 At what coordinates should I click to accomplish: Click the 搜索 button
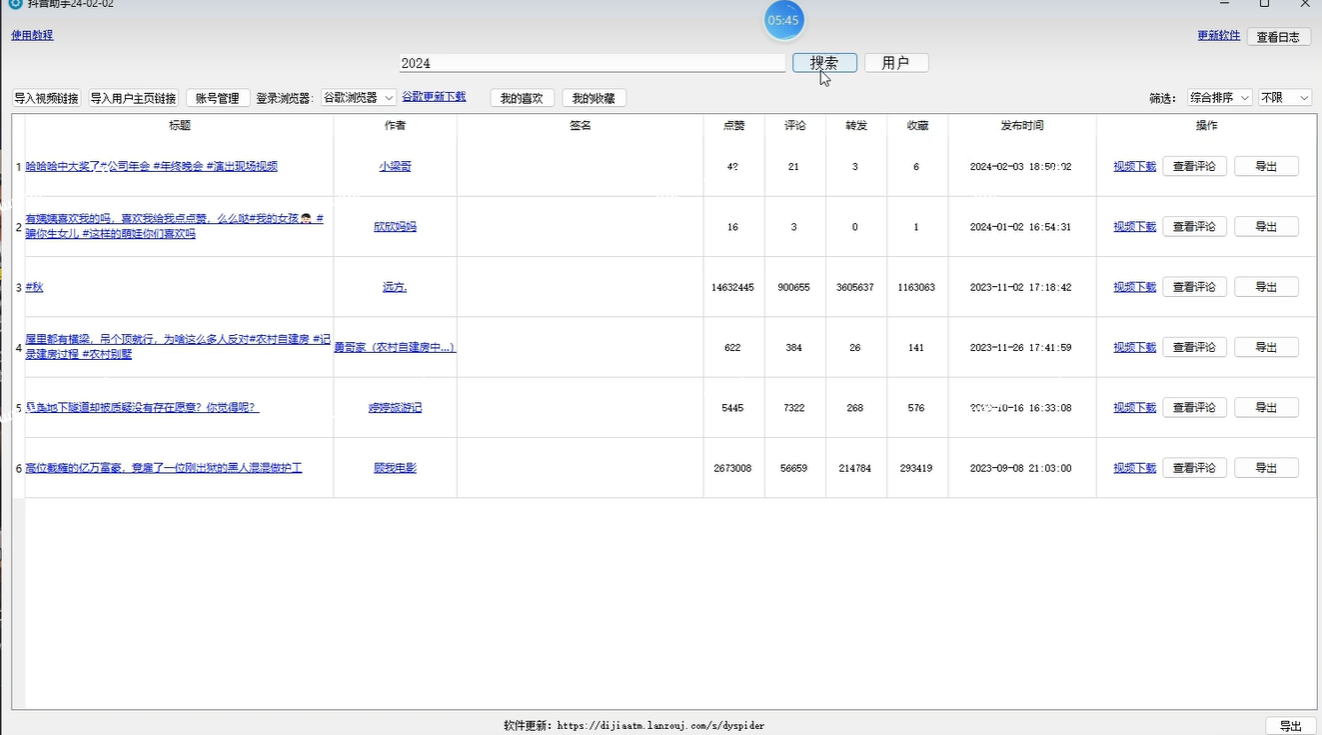coord(825,63)
